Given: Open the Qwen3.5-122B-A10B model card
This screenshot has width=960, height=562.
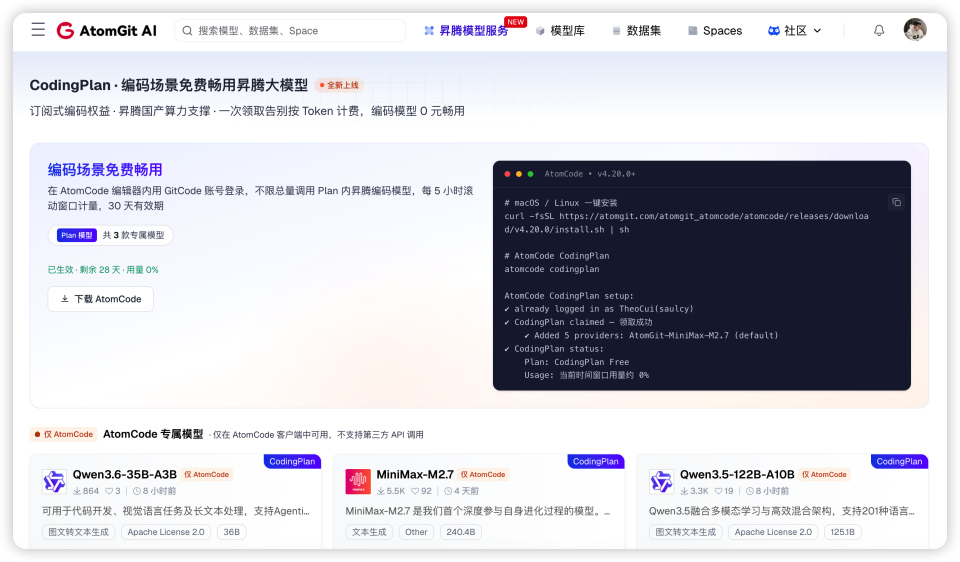Looking at the screenshot, I should (782, 501).
